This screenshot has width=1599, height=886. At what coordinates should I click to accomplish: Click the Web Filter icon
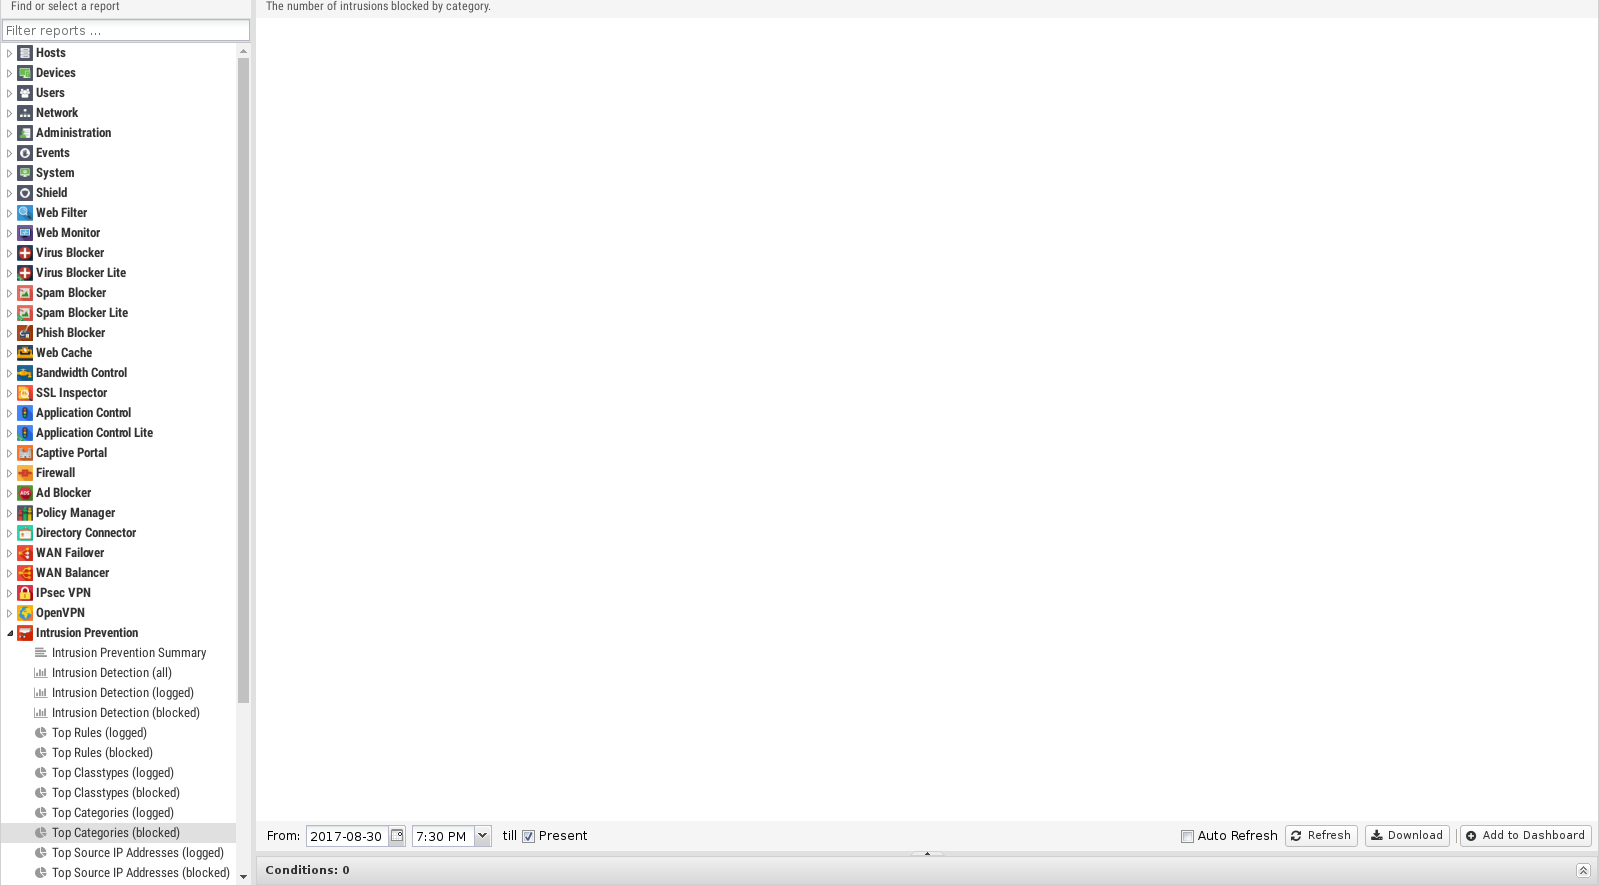click(x=25, y=213)
